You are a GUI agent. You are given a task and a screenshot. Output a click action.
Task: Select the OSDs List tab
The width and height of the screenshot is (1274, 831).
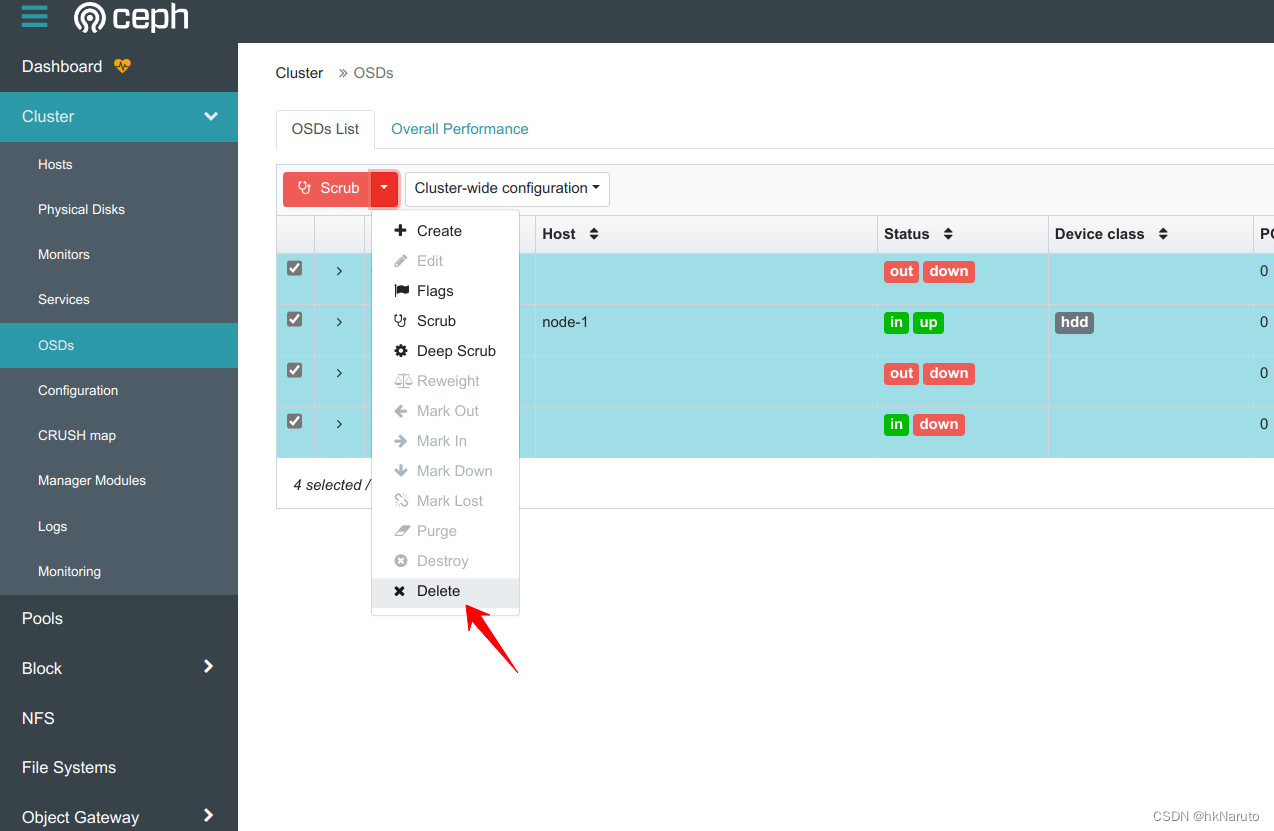coord(325,129)
